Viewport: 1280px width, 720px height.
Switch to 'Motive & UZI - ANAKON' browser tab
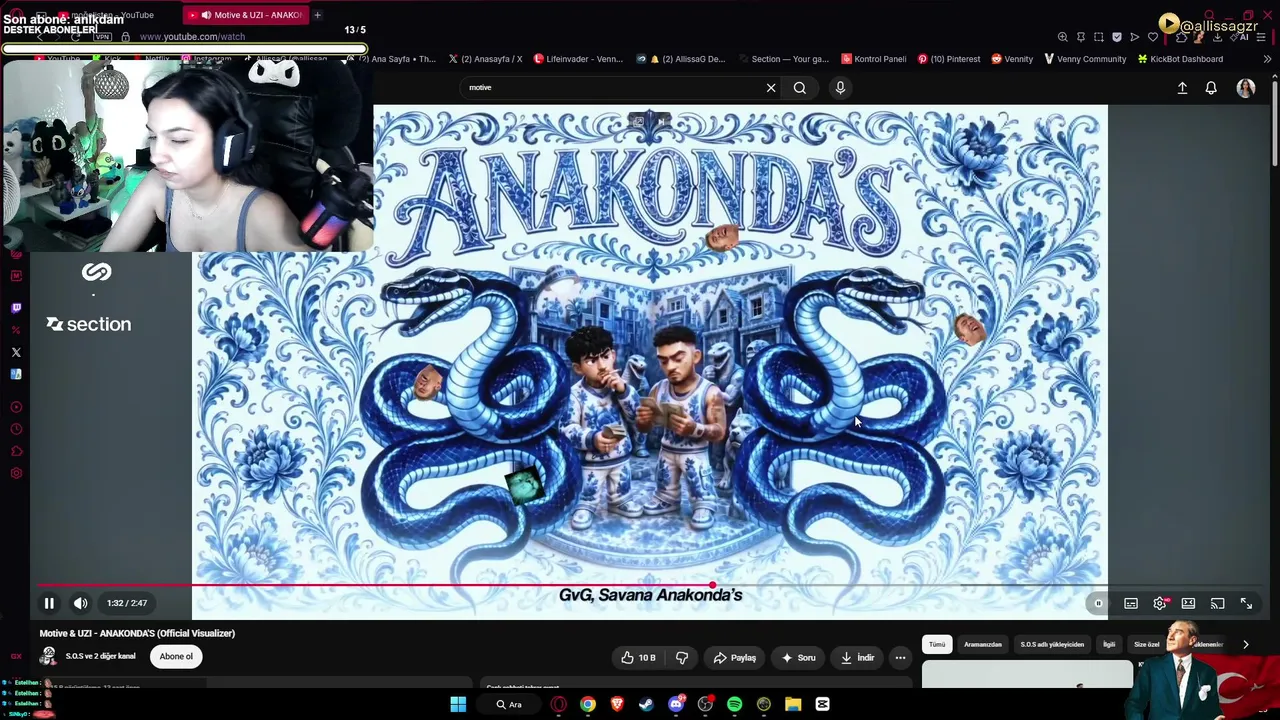pyautogui.click(x=246, y=15)
